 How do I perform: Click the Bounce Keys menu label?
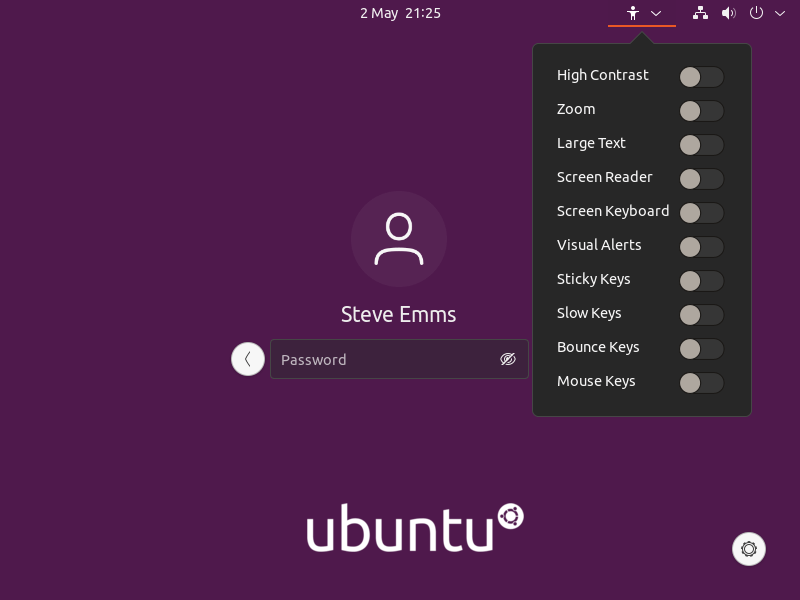[x=598, y=347]
